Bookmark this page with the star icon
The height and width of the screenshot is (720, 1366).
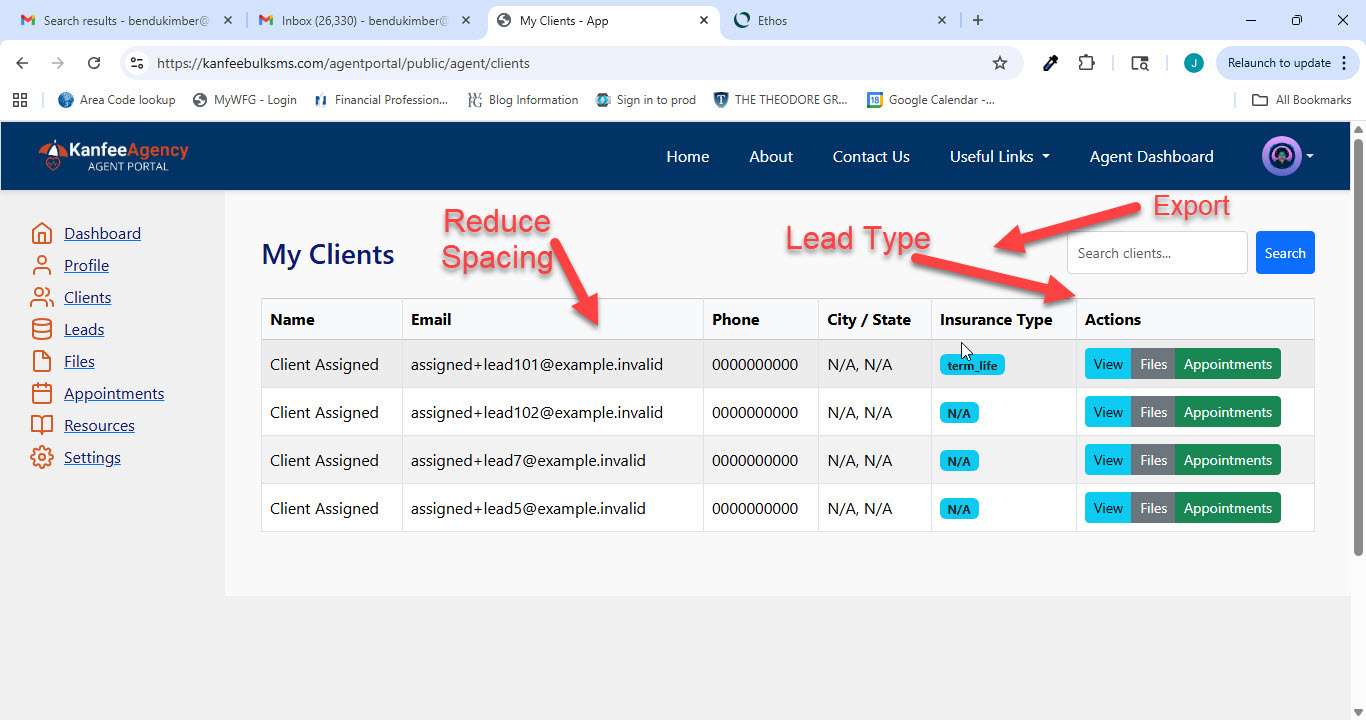(999, 63)
